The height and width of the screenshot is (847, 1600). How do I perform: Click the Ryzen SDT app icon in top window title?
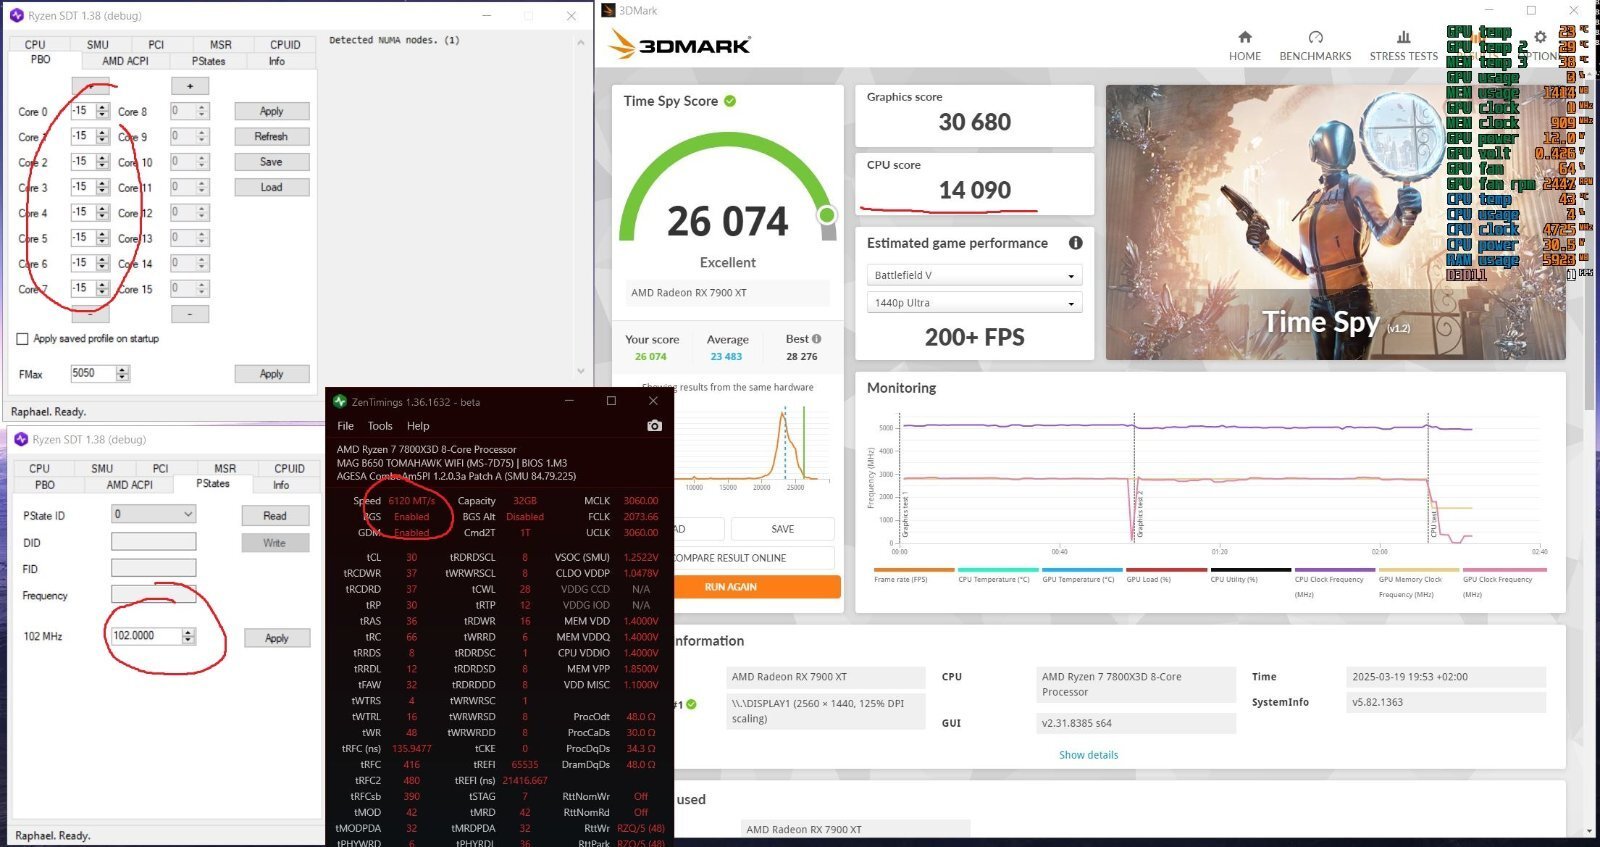click(16, 16)
